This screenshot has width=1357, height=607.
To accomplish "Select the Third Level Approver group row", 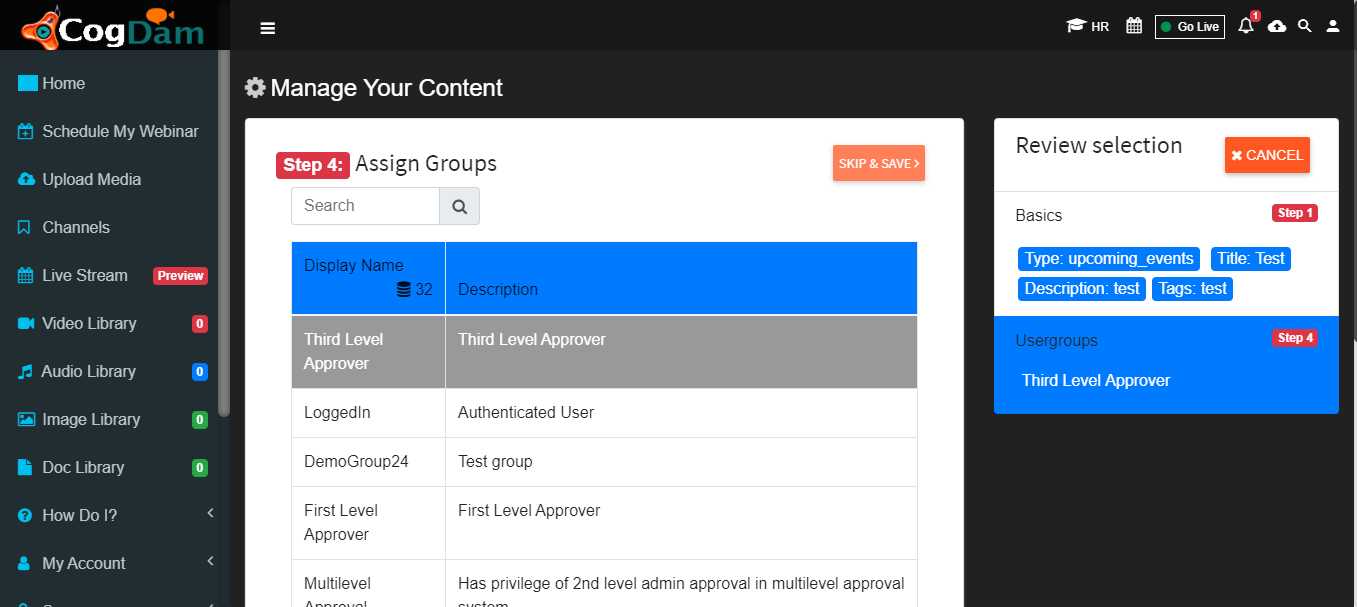I will [x=604, y=352].
